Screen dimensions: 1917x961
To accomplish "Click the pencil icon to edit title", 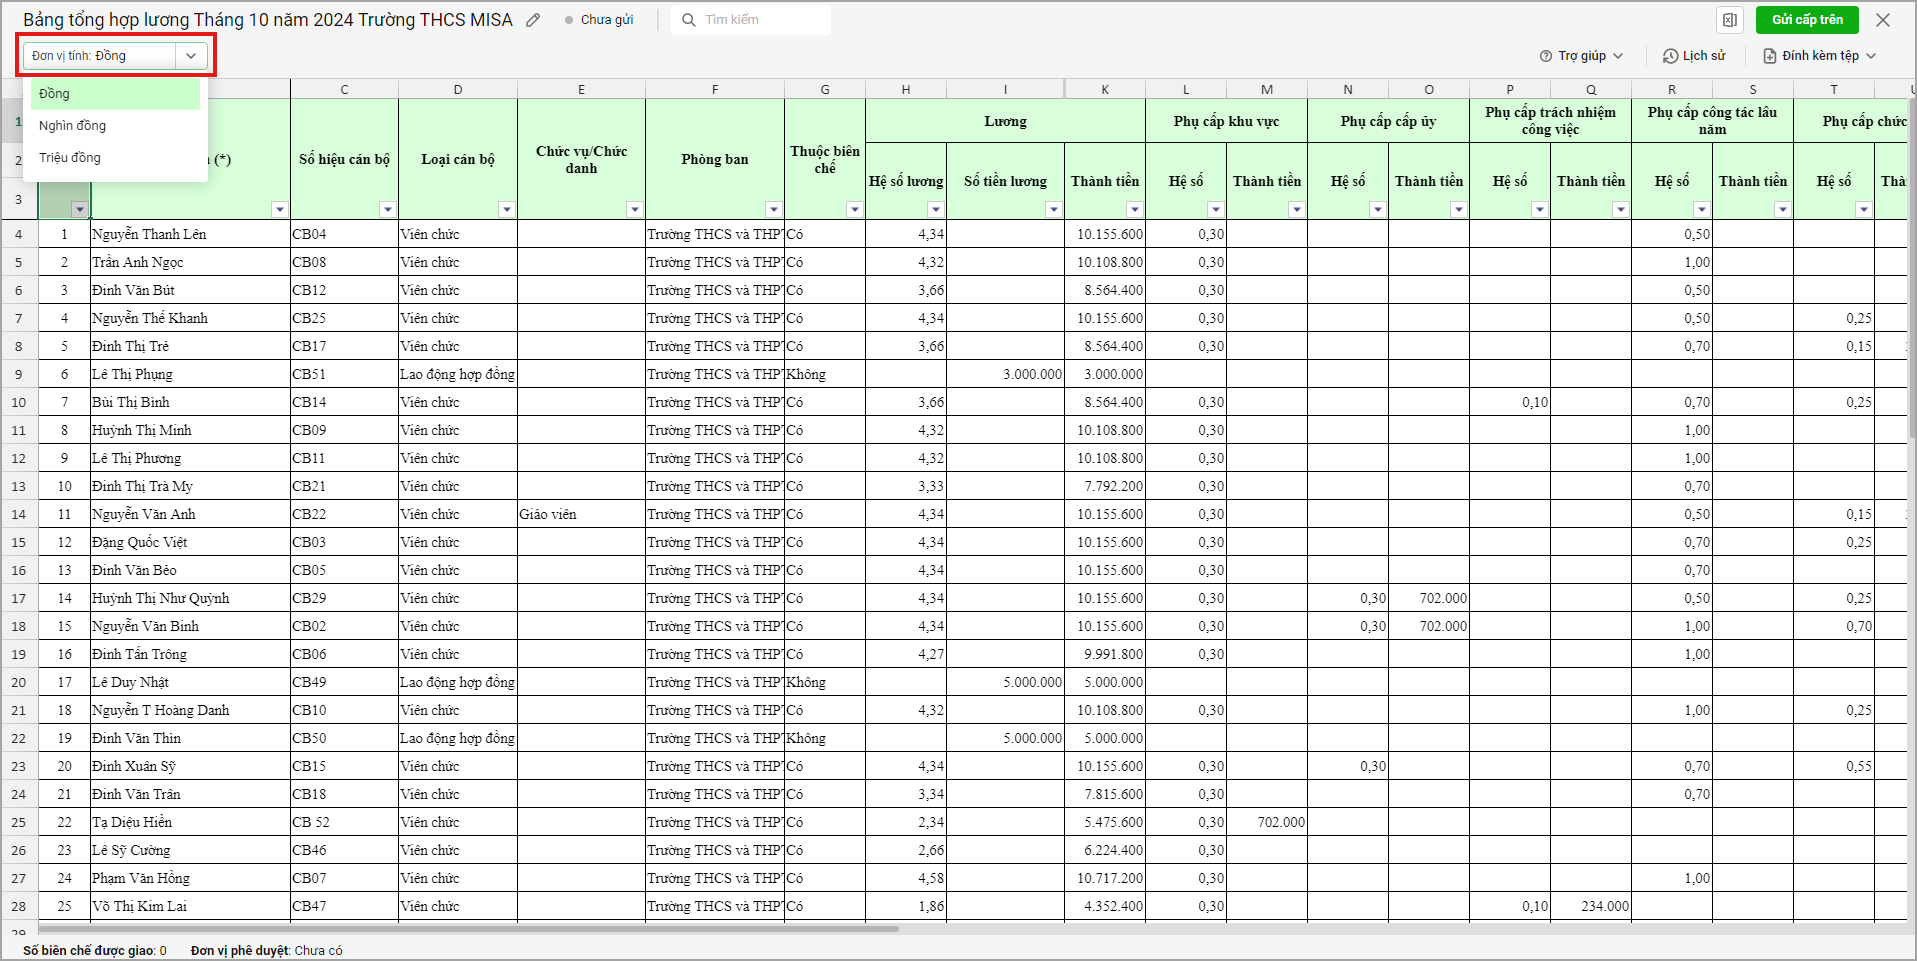I will (533, 20).
